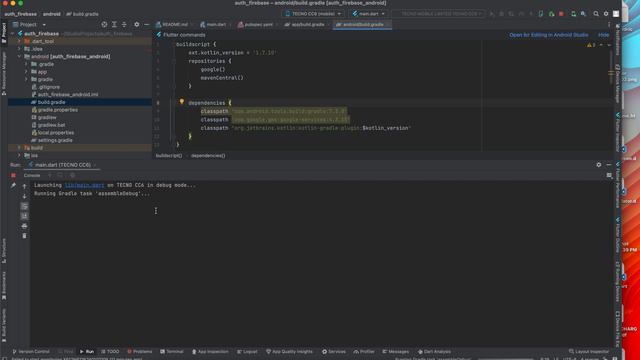This screenshot has width=640, height=360.
Task: Select main.dart (TECNO CC6) run tab
Action: (62, 165)
